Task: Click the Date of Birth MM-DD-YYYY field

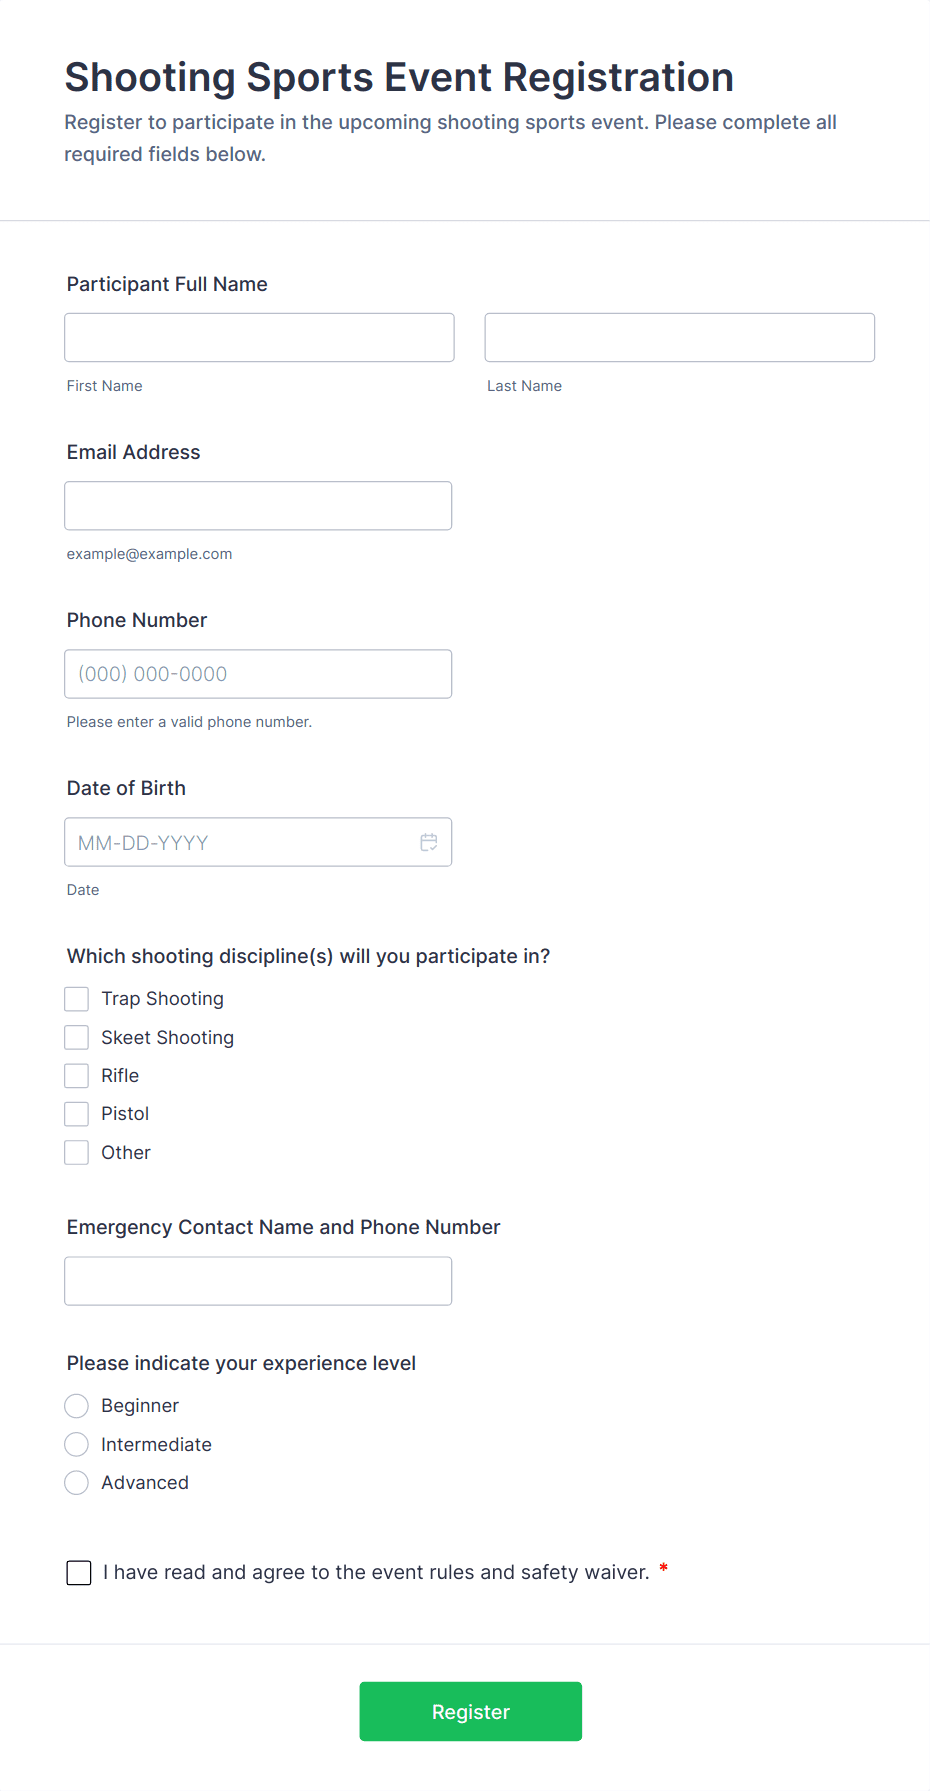Action: (240, 843)
